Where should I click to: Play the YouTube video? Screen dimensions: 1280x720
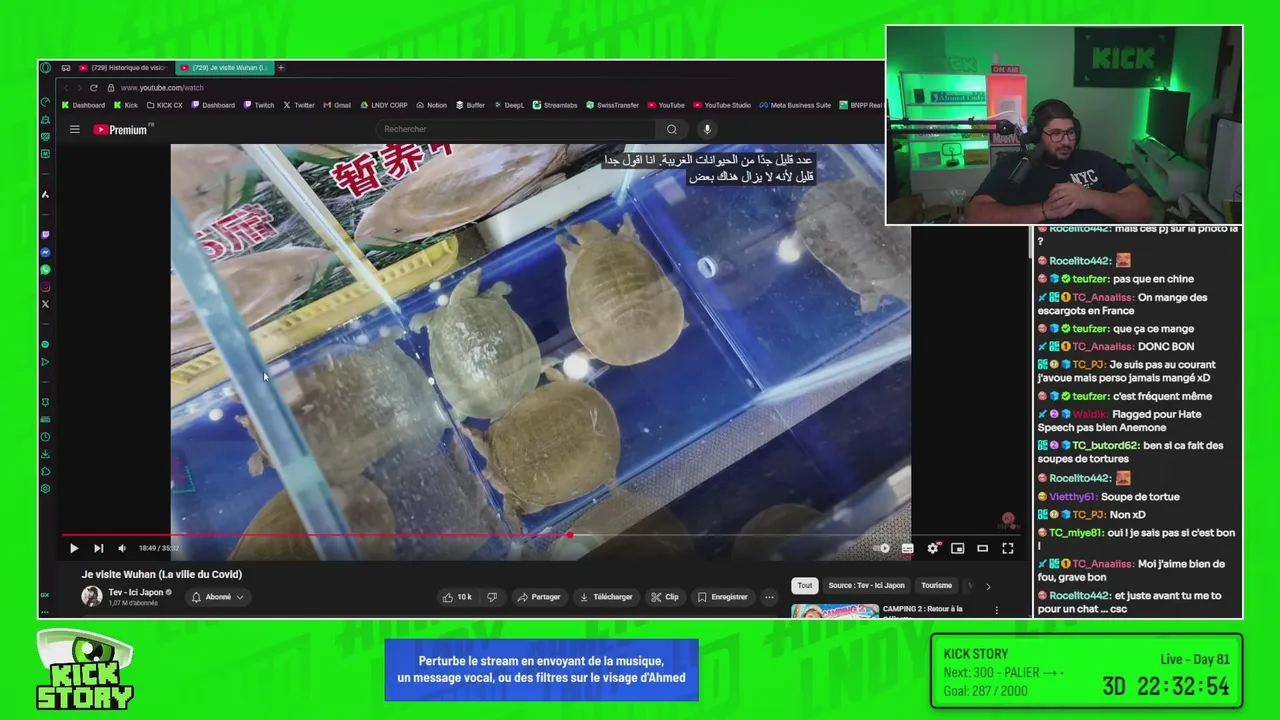pos(74,548)
